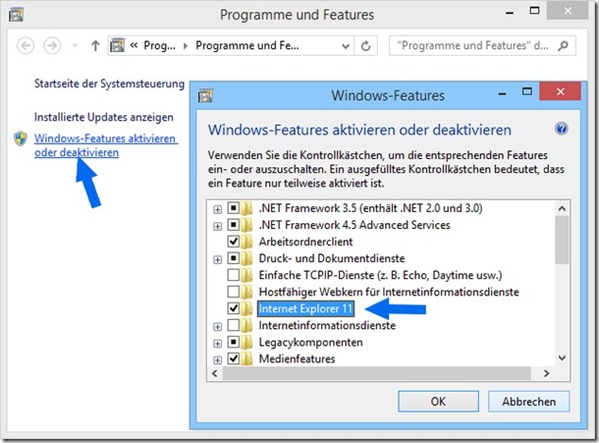Click the shield icon beside Windows-Features link
The width and height of the screenshot is (599, 443).
(21, 139)
